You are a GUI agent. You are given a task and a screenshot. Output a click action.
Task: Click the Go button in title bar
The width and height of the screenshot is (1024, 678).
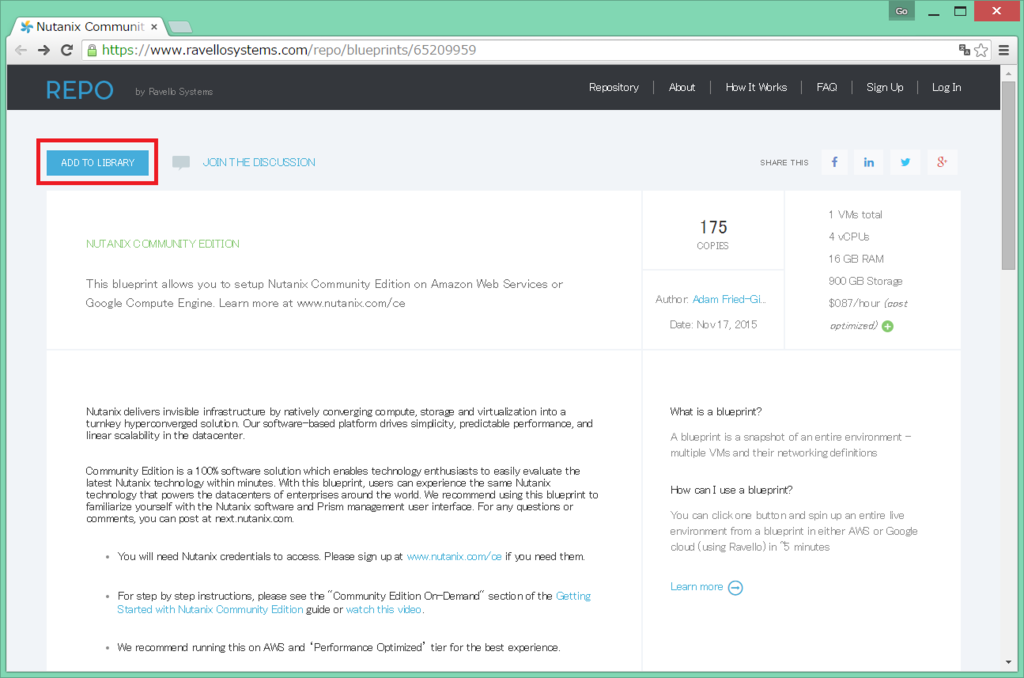point(901,10)
